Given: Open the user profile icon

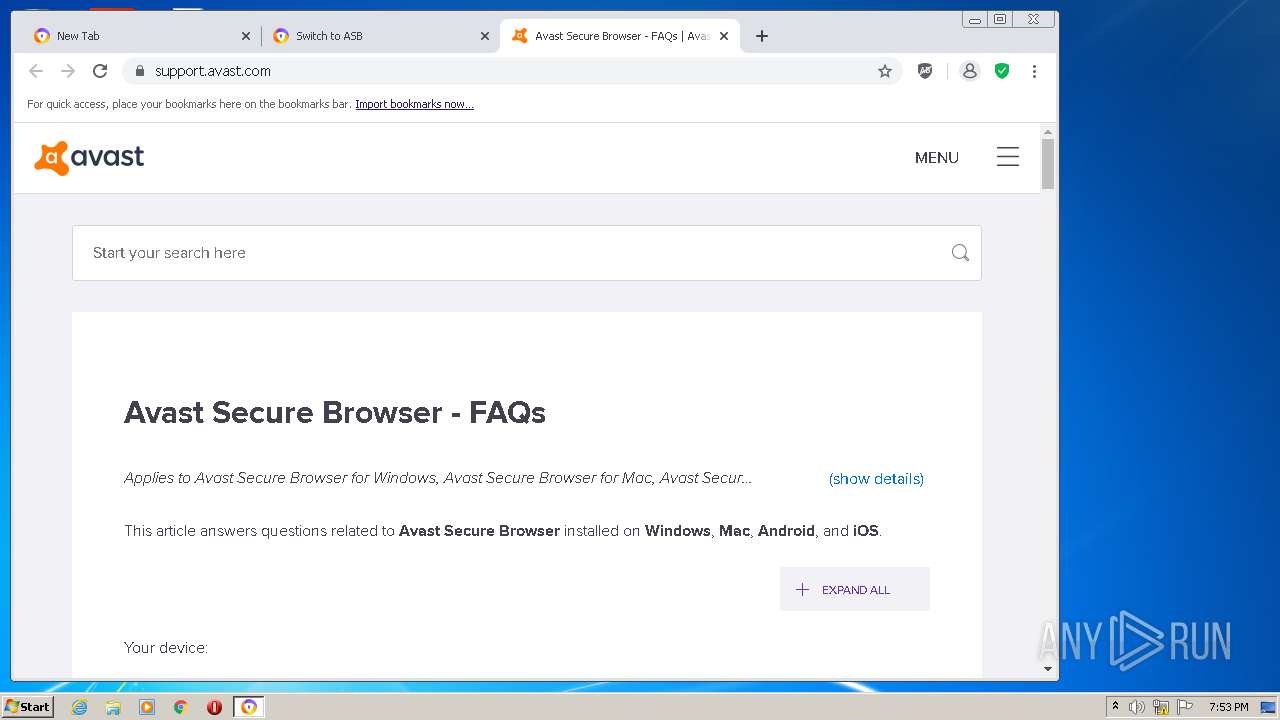Looking at the screenshot, I should [969, 71].
